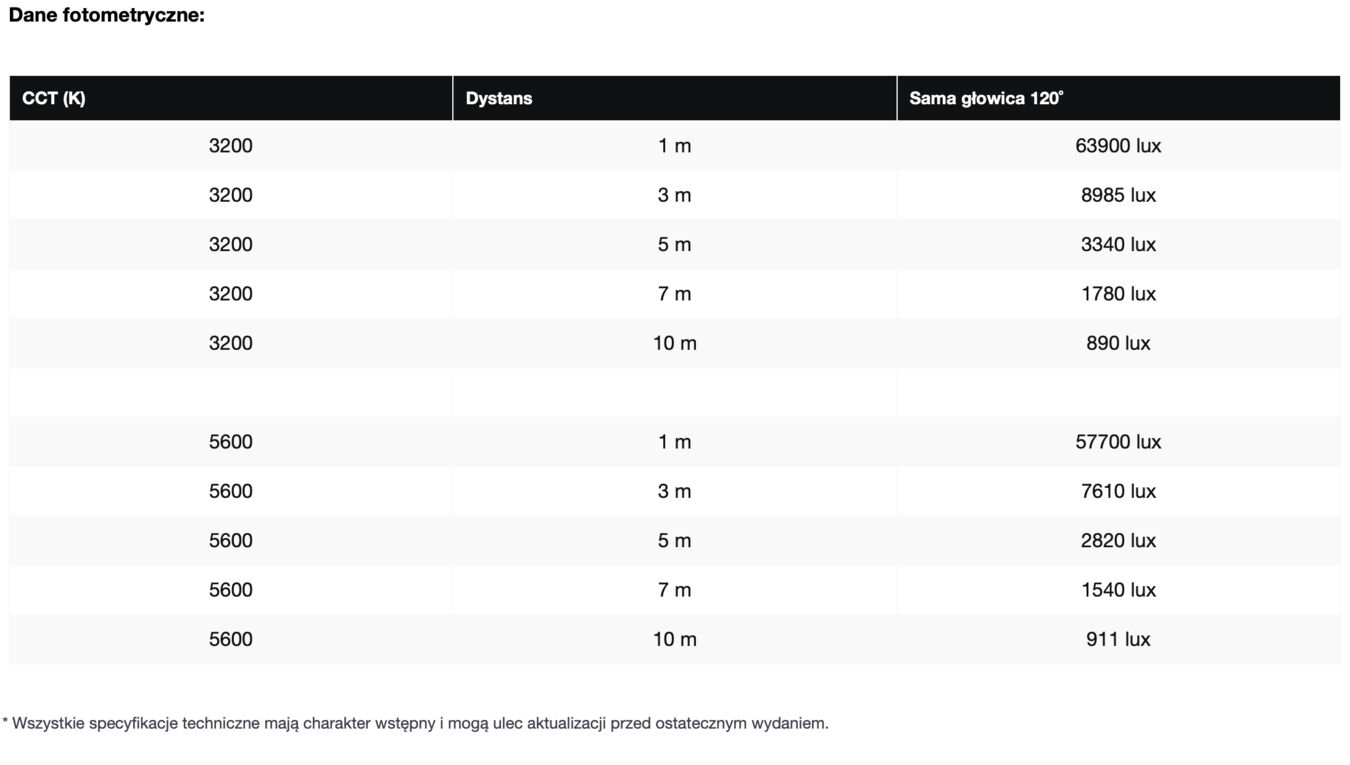Click the 5 m cell in the 2820 lux row
Viewport: 1350px width, 765px height.
675,541
